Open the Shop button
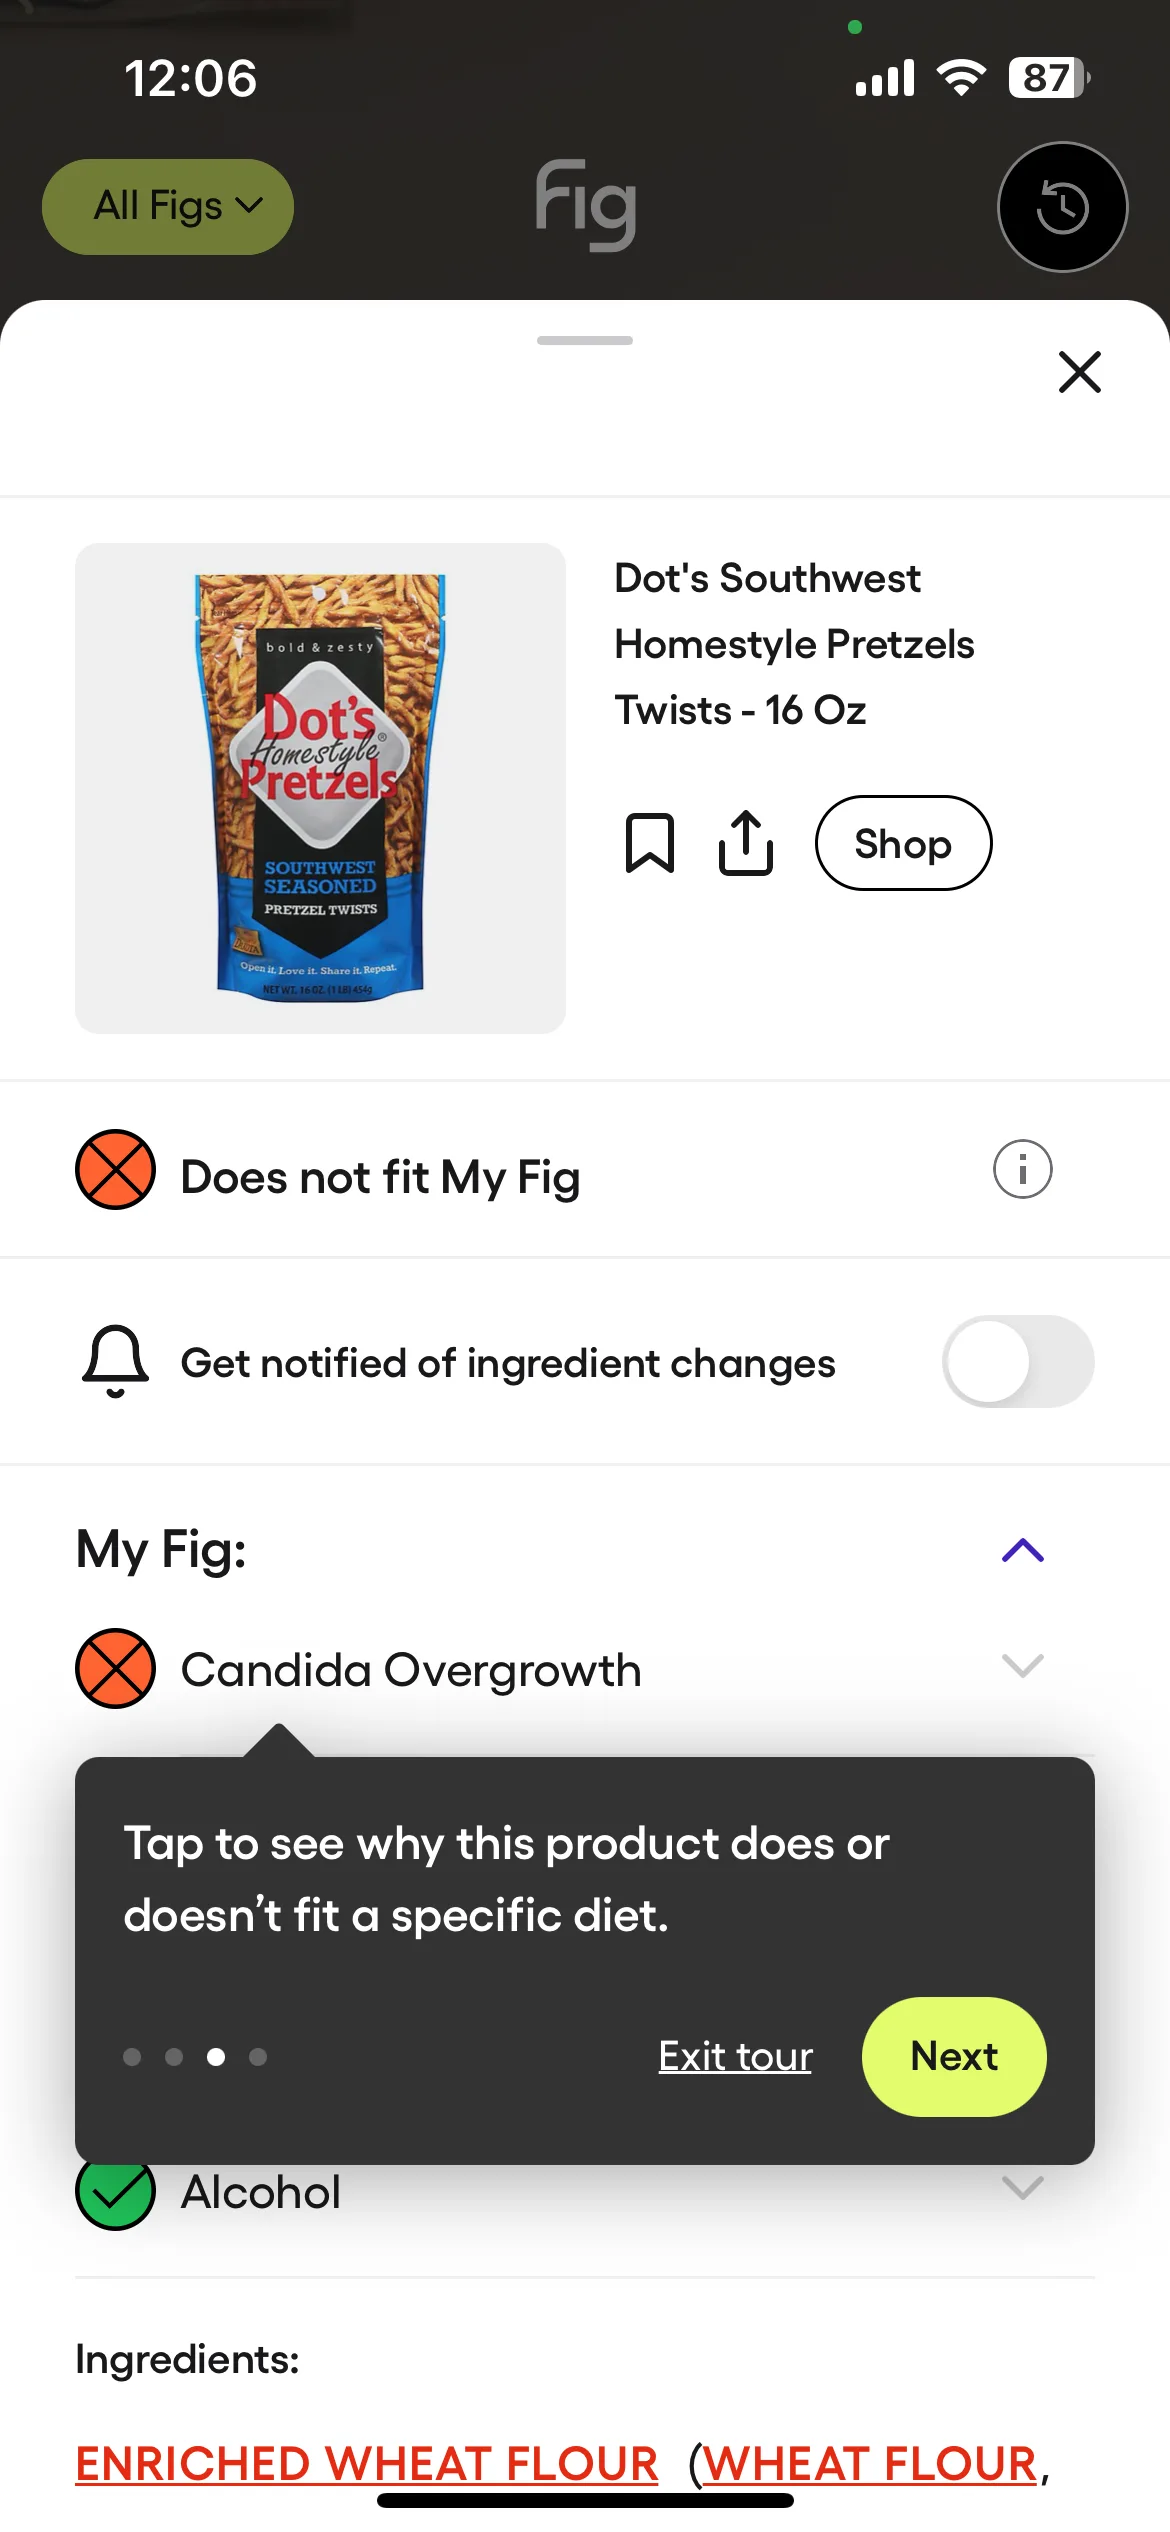The width and height of the screenshot is (1170, 2532). (x=903, y=843)
